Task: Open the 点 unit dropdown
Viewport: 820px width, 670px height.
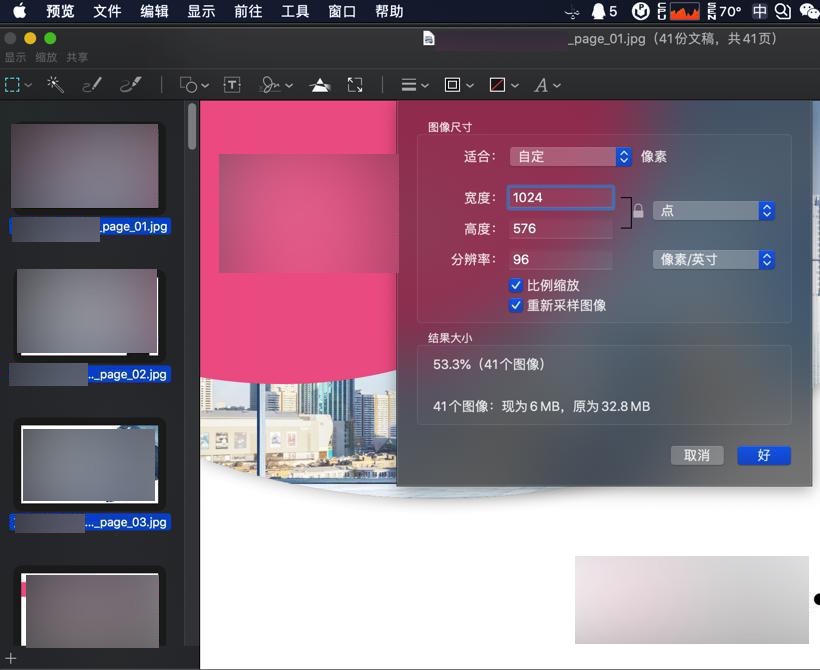Action: 713,211
